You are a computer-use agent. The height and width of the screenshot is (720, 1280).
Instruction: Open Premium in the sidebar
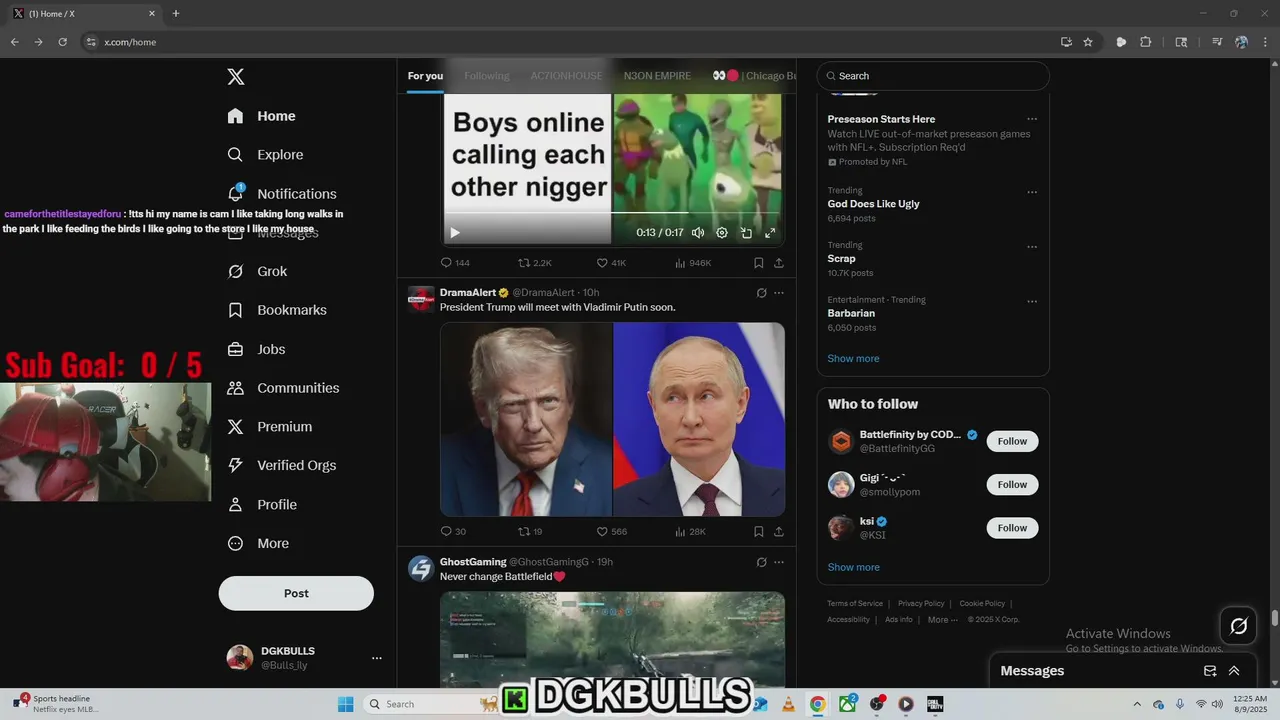click(269, 427)
